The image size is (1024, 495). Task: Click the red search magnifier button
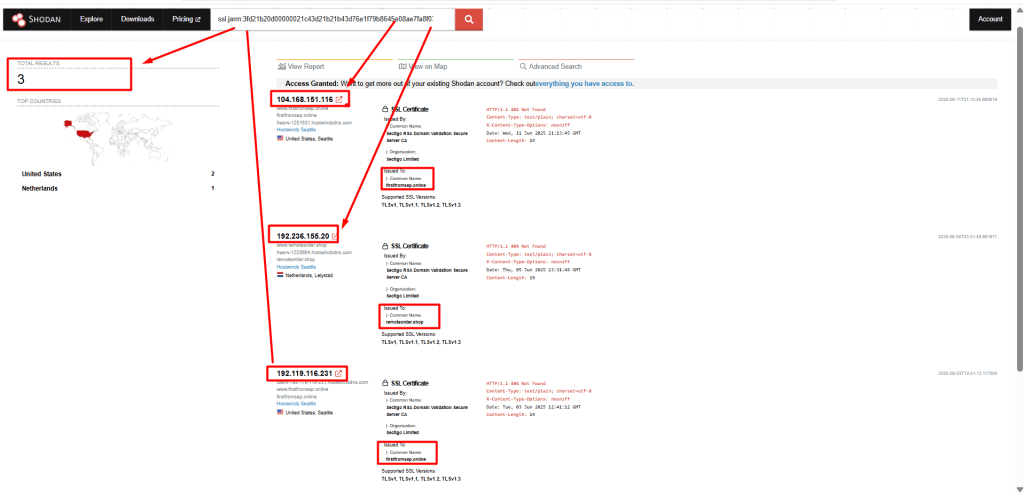(469, 20)
